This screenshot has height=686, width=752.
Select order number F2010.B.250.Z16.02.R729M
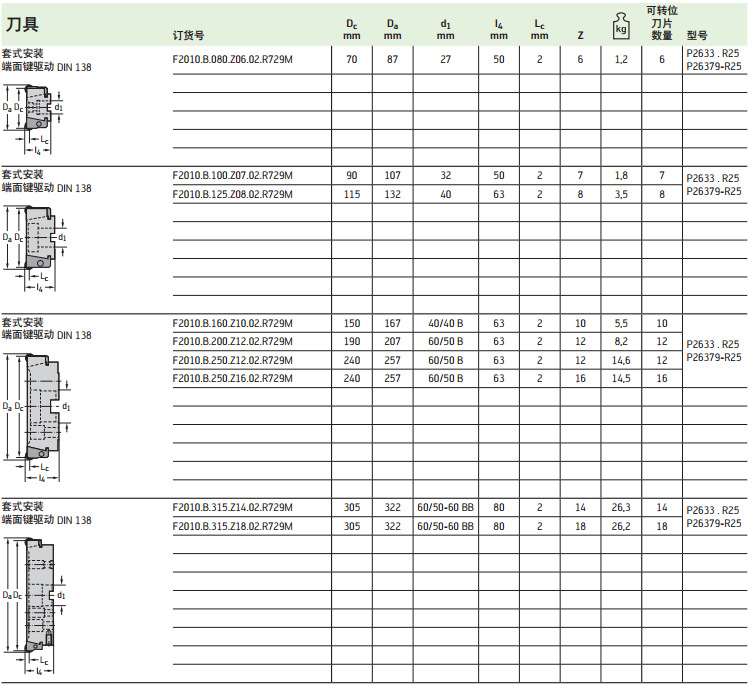coord(232,378)
